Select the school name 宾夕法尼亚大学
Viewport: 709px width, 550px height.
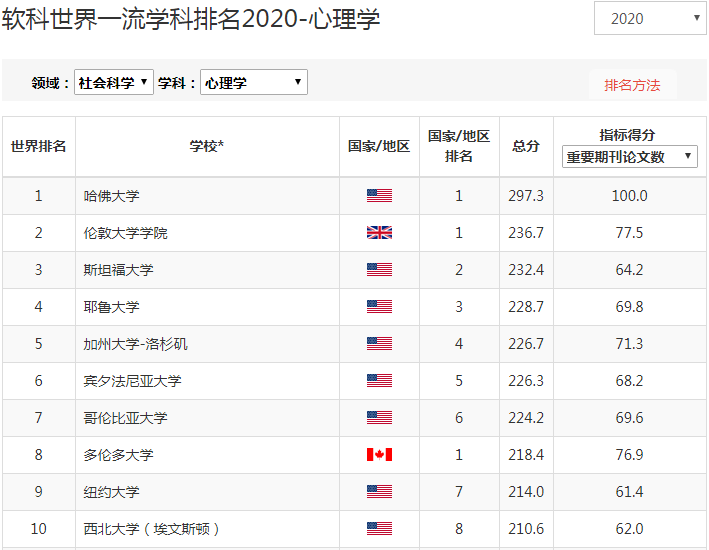click(x=132, y=381)
